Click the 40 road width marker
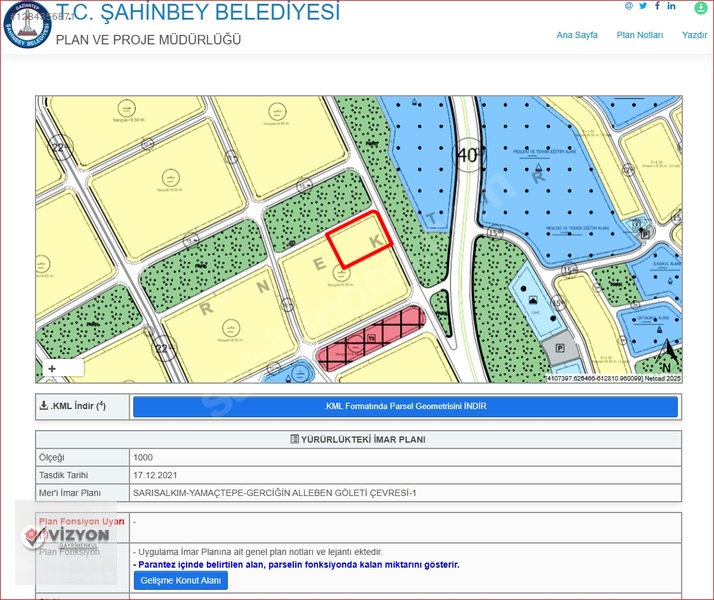 coord(469,155)
